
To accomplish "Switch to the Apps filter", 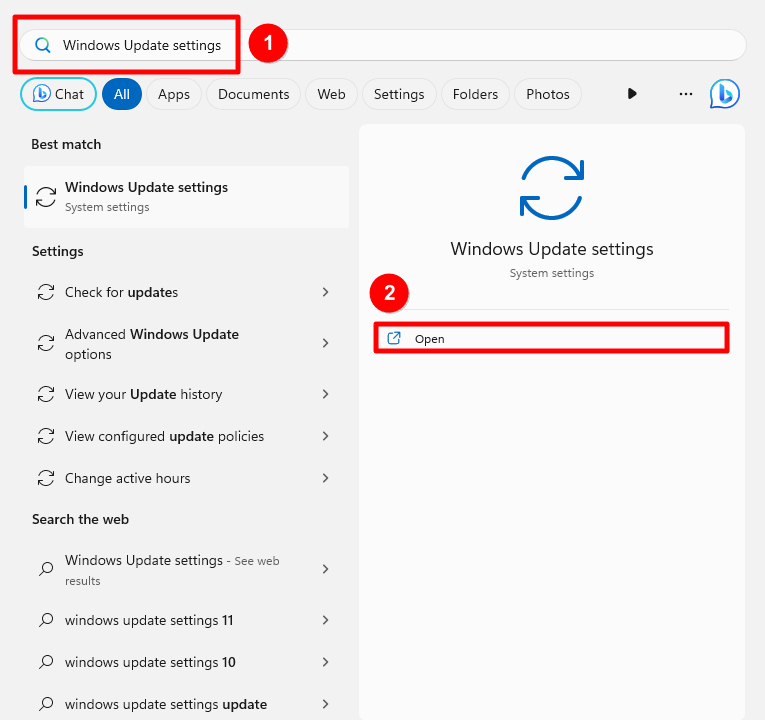I will point(174,94).
